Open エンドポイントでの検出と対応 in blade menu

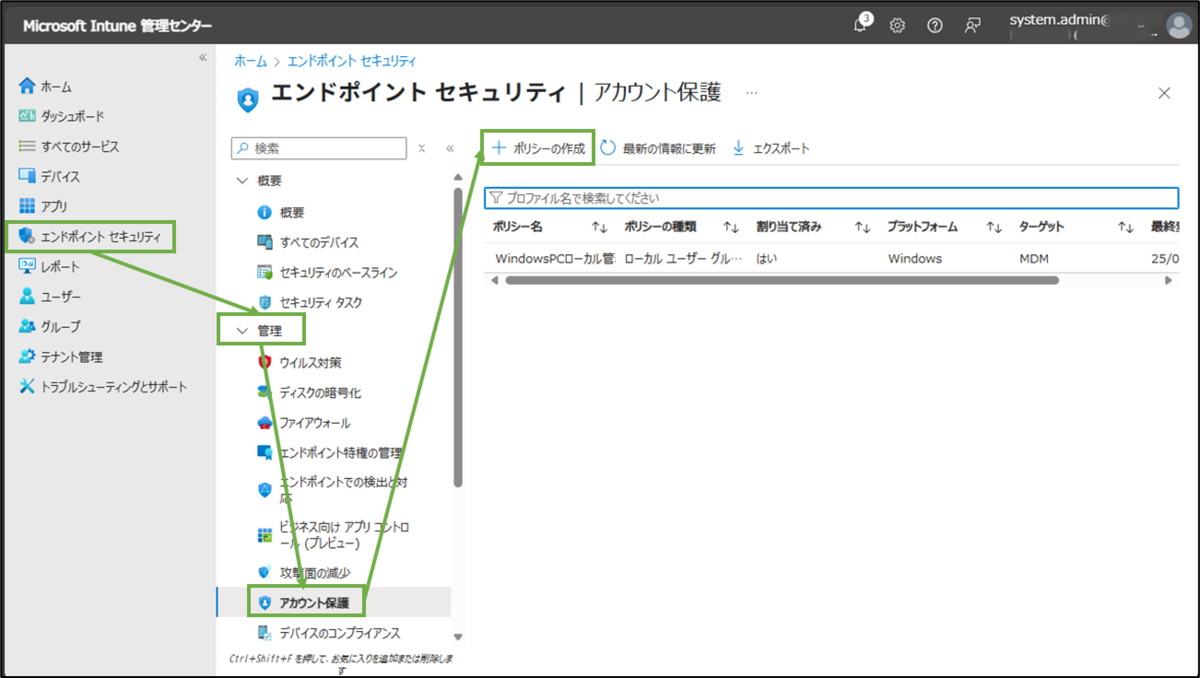333,489
